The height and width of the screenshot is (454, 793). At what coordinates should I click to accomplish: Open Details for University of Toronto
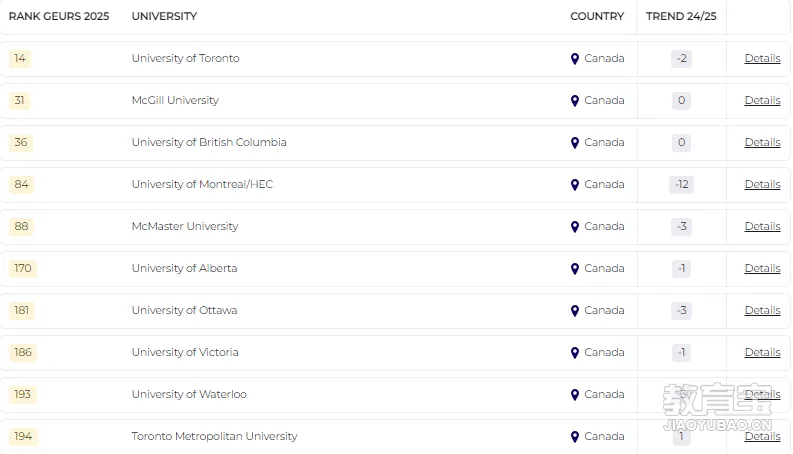762,58
